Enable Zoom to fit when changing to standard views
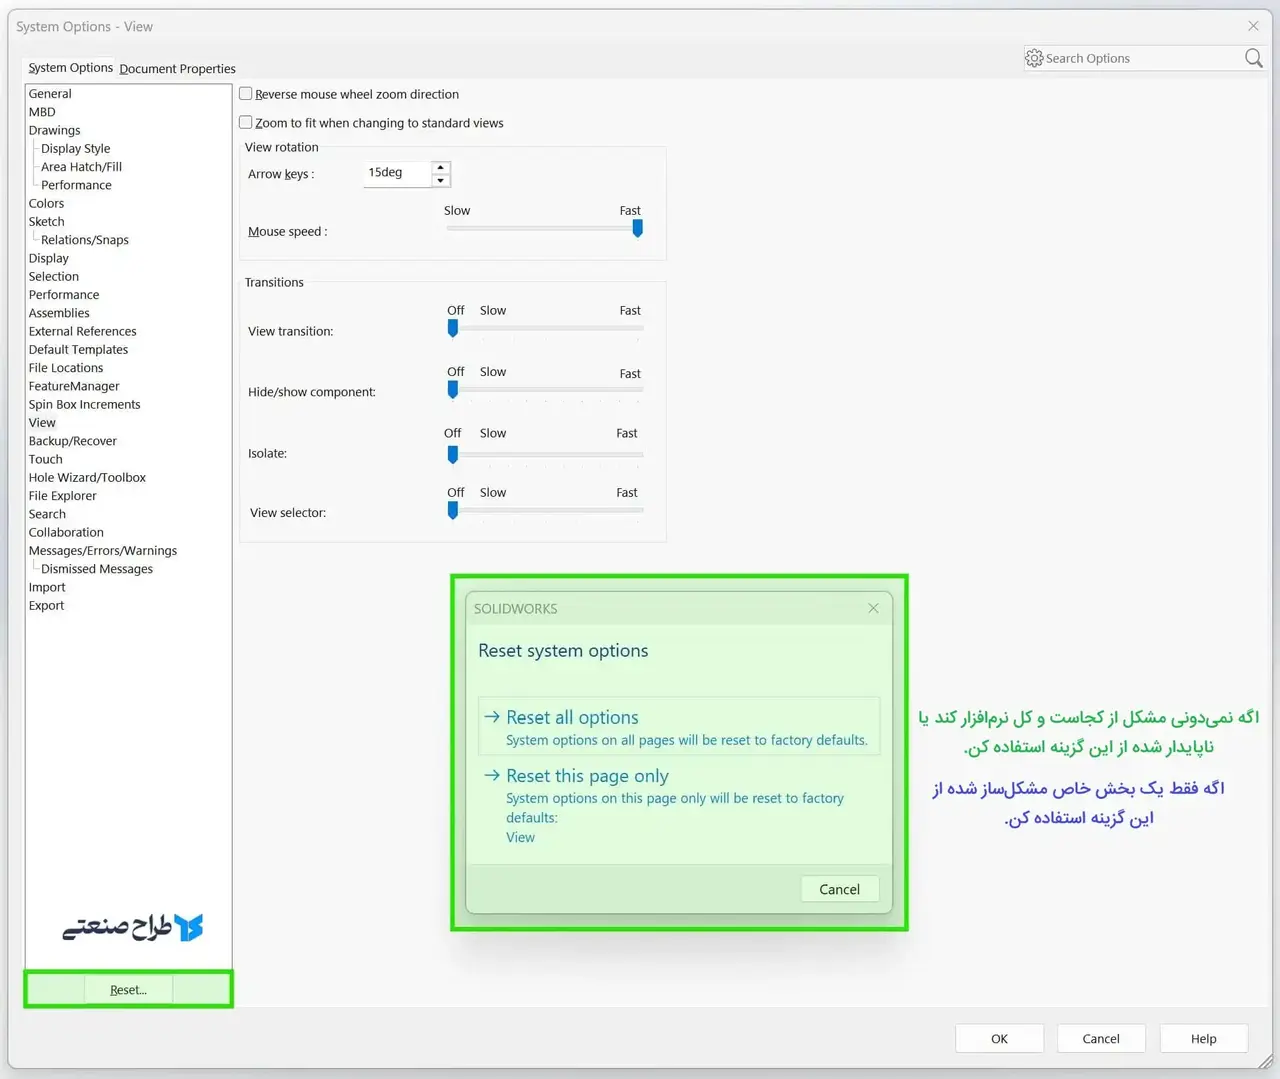This screenshot has width=1280, height=1079. [x=245, y=122]
